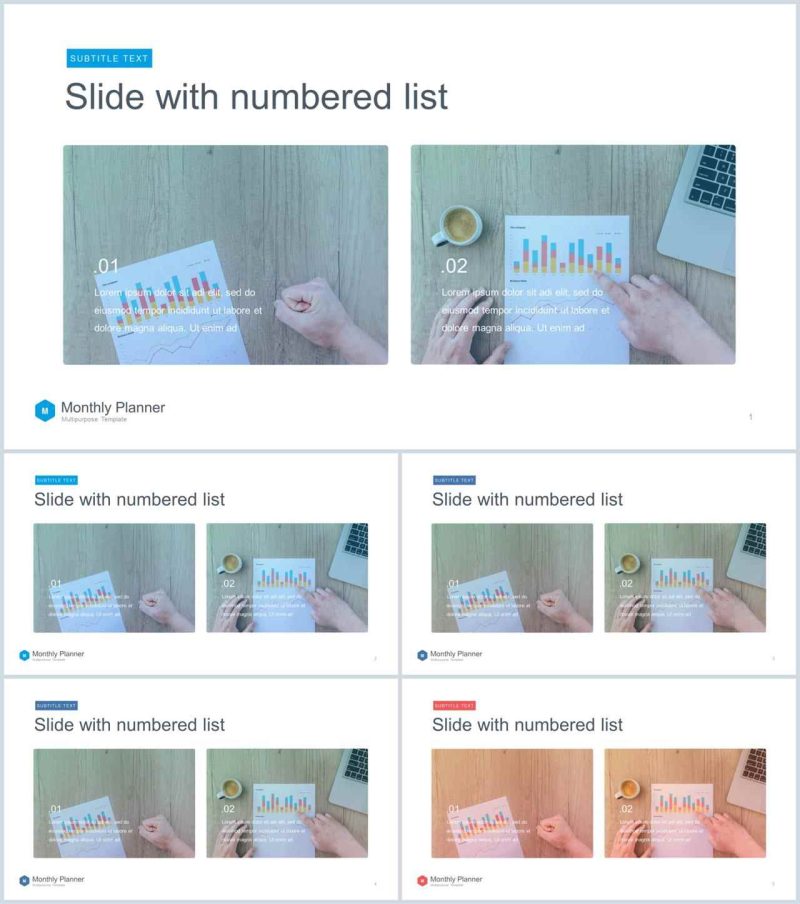Select the middle-left slide's title text
The height and width of the screenshot is (904, 800).
click(129, 499)
